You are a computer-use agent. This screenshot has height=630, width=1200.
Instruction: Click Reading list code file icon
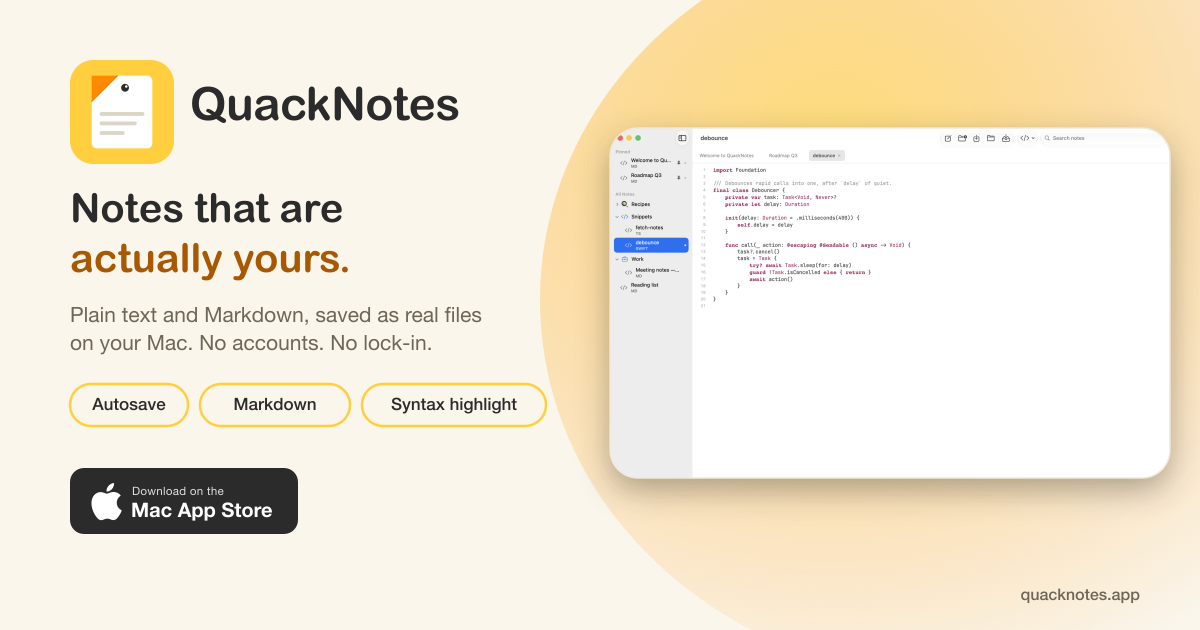coord(624,287)
